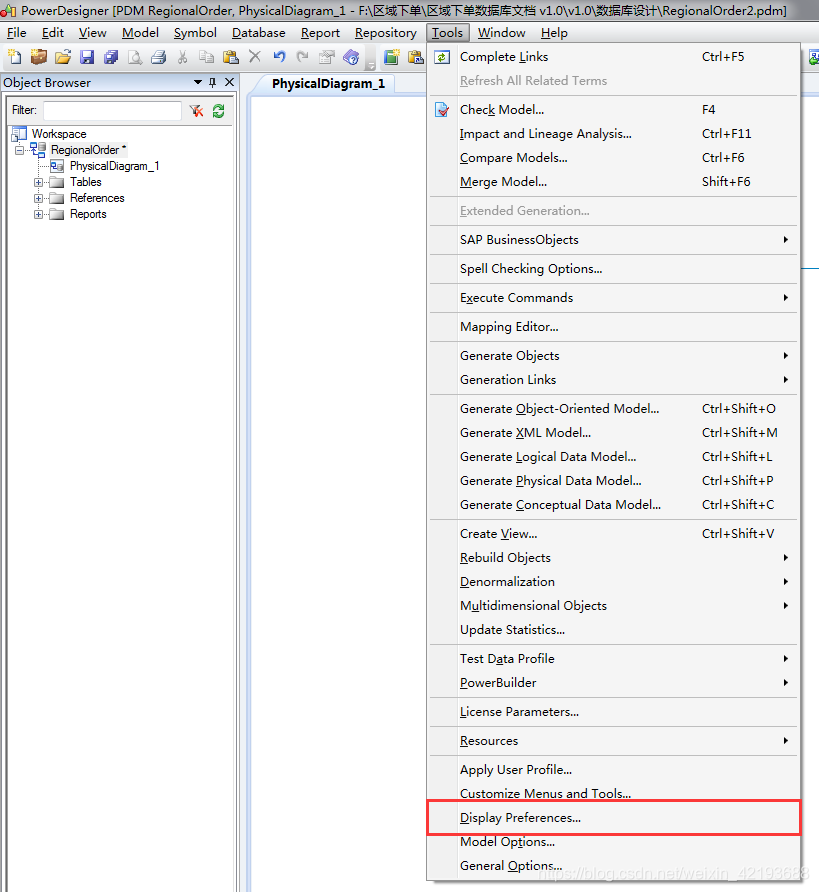Open Spell Checking Options
The width and height of the screenshot is (819, 892).
click(614, 269)
